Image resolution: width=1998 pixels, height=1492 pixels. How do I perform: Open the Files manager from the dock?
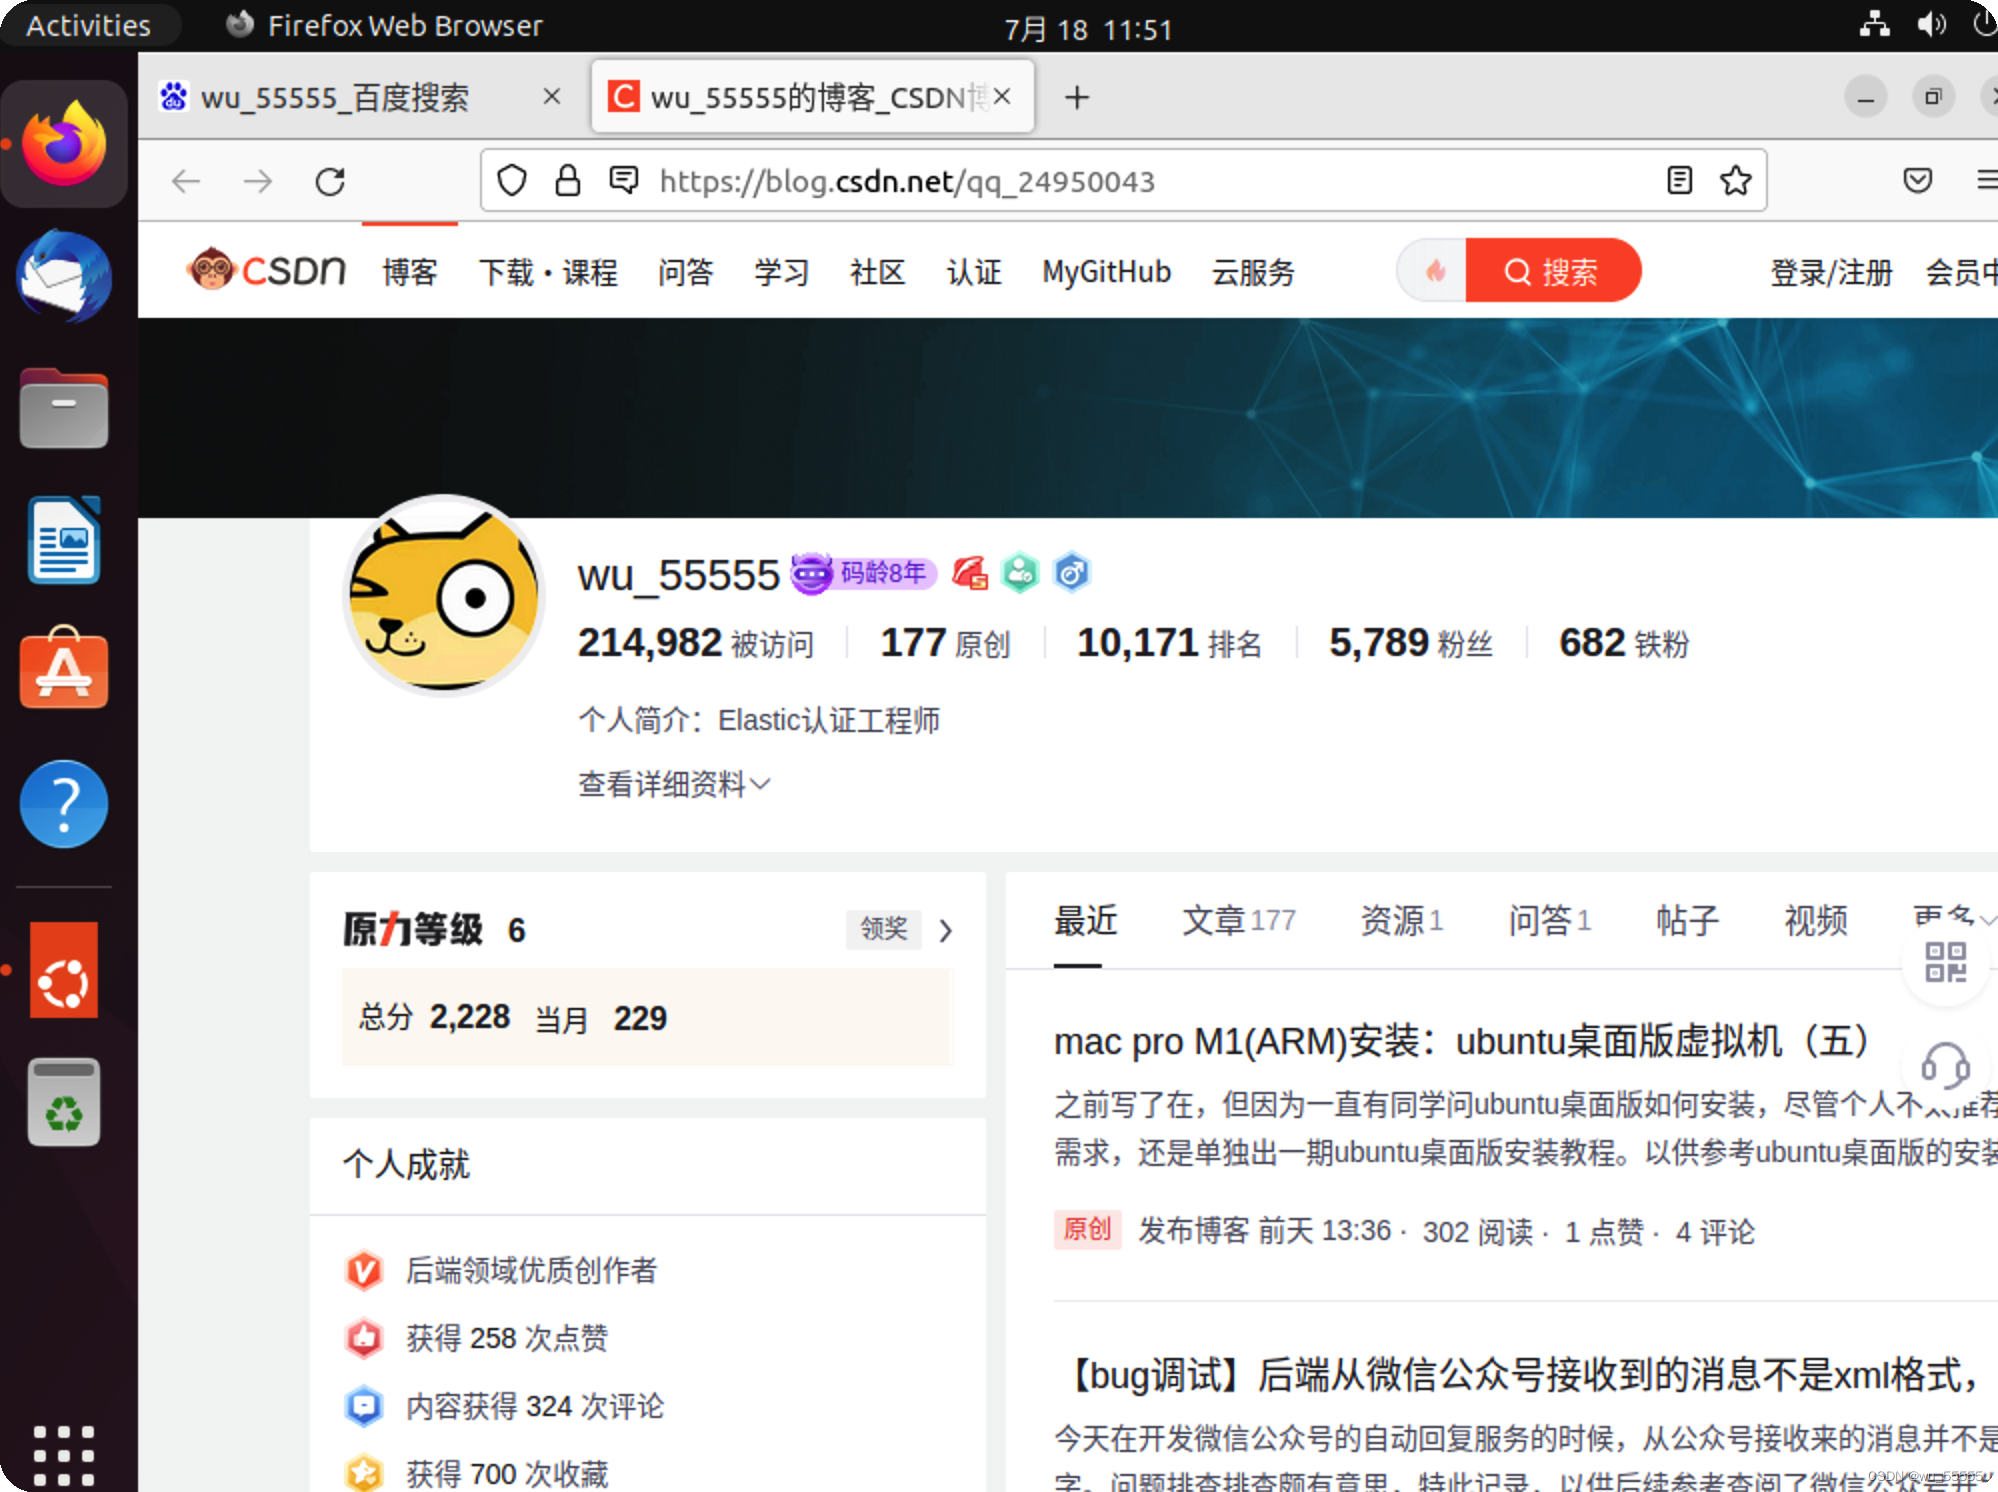(x=64, y=408)
